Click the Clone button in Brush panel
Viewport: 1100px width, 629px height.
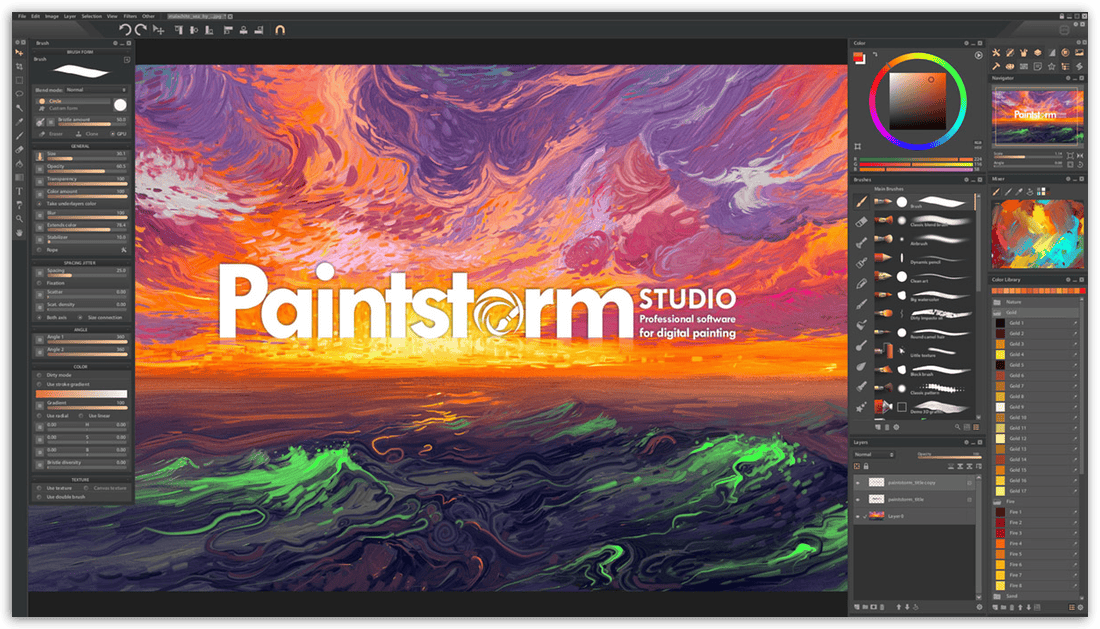(x=87, y=133)
